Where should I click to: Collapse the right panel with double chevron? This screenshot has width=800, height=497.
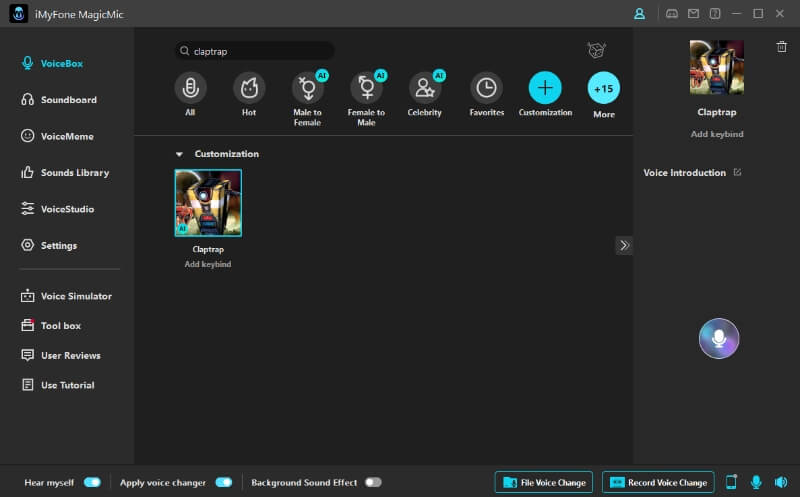click(624, 245)
